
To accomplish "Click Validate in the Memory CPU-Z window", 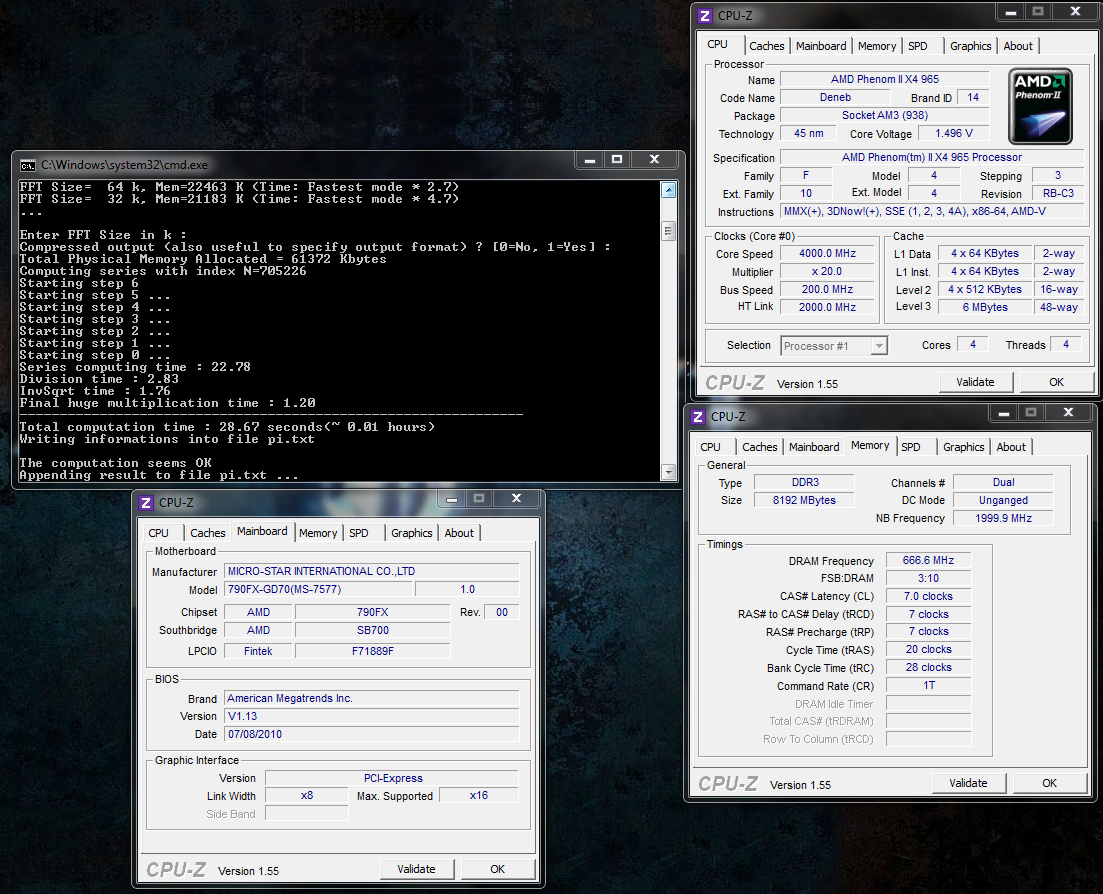I will coord(968,783).
